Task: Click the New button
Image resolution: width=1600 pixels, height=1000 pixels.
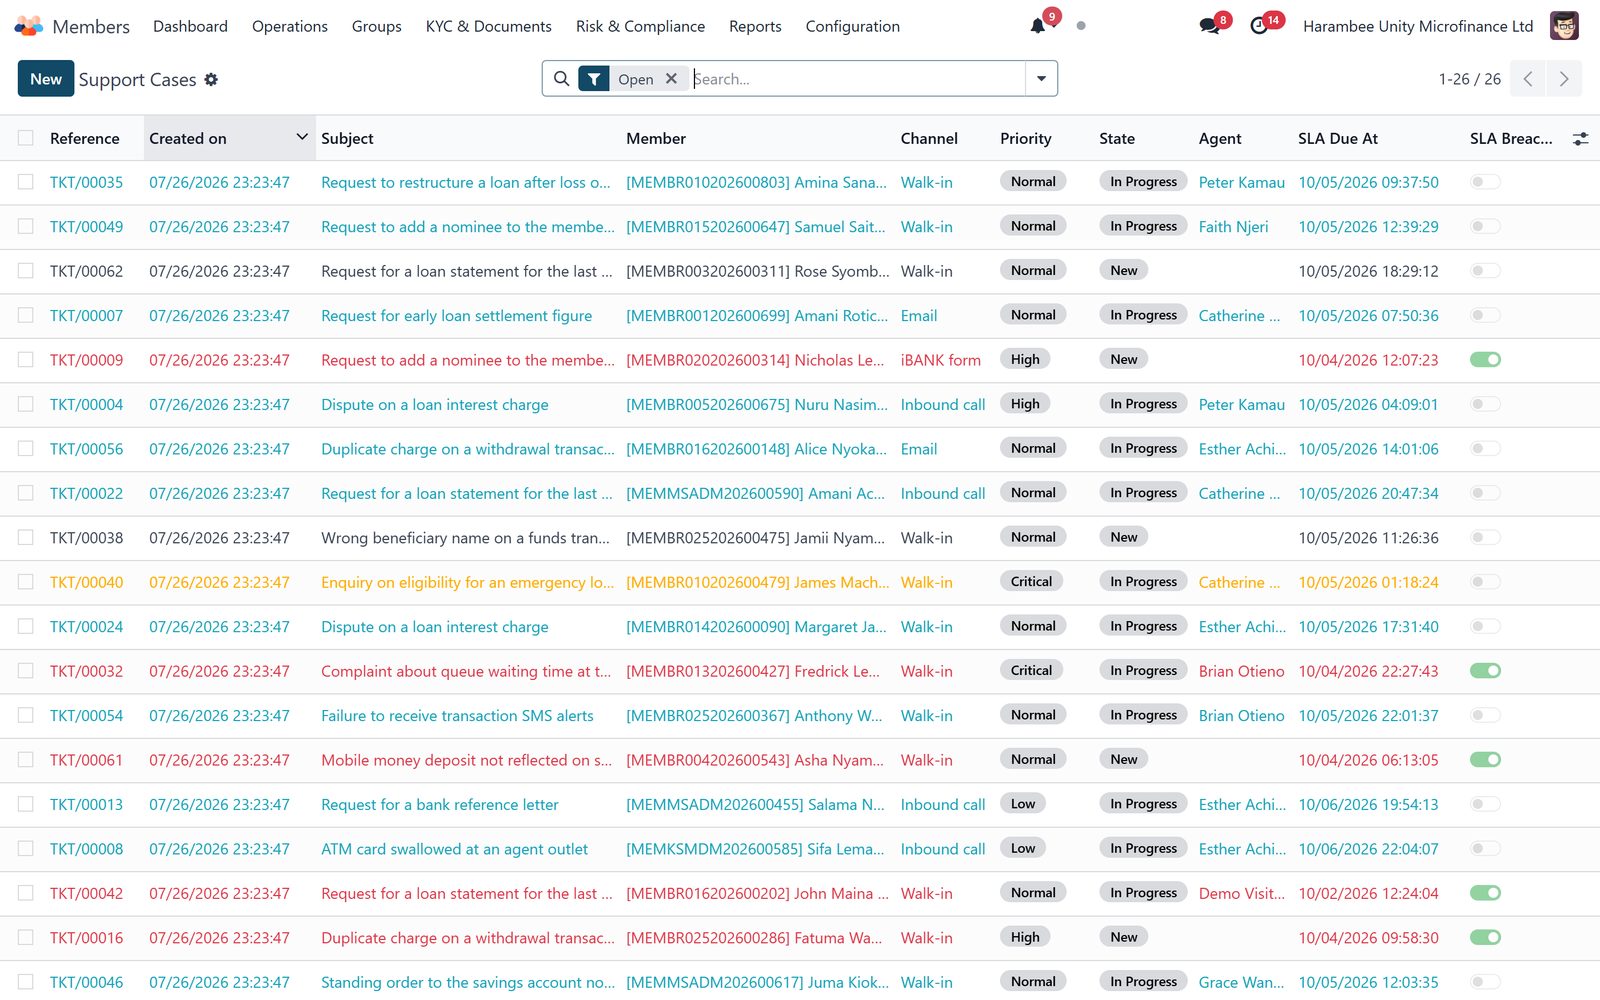Action: (x=46, y=79)
